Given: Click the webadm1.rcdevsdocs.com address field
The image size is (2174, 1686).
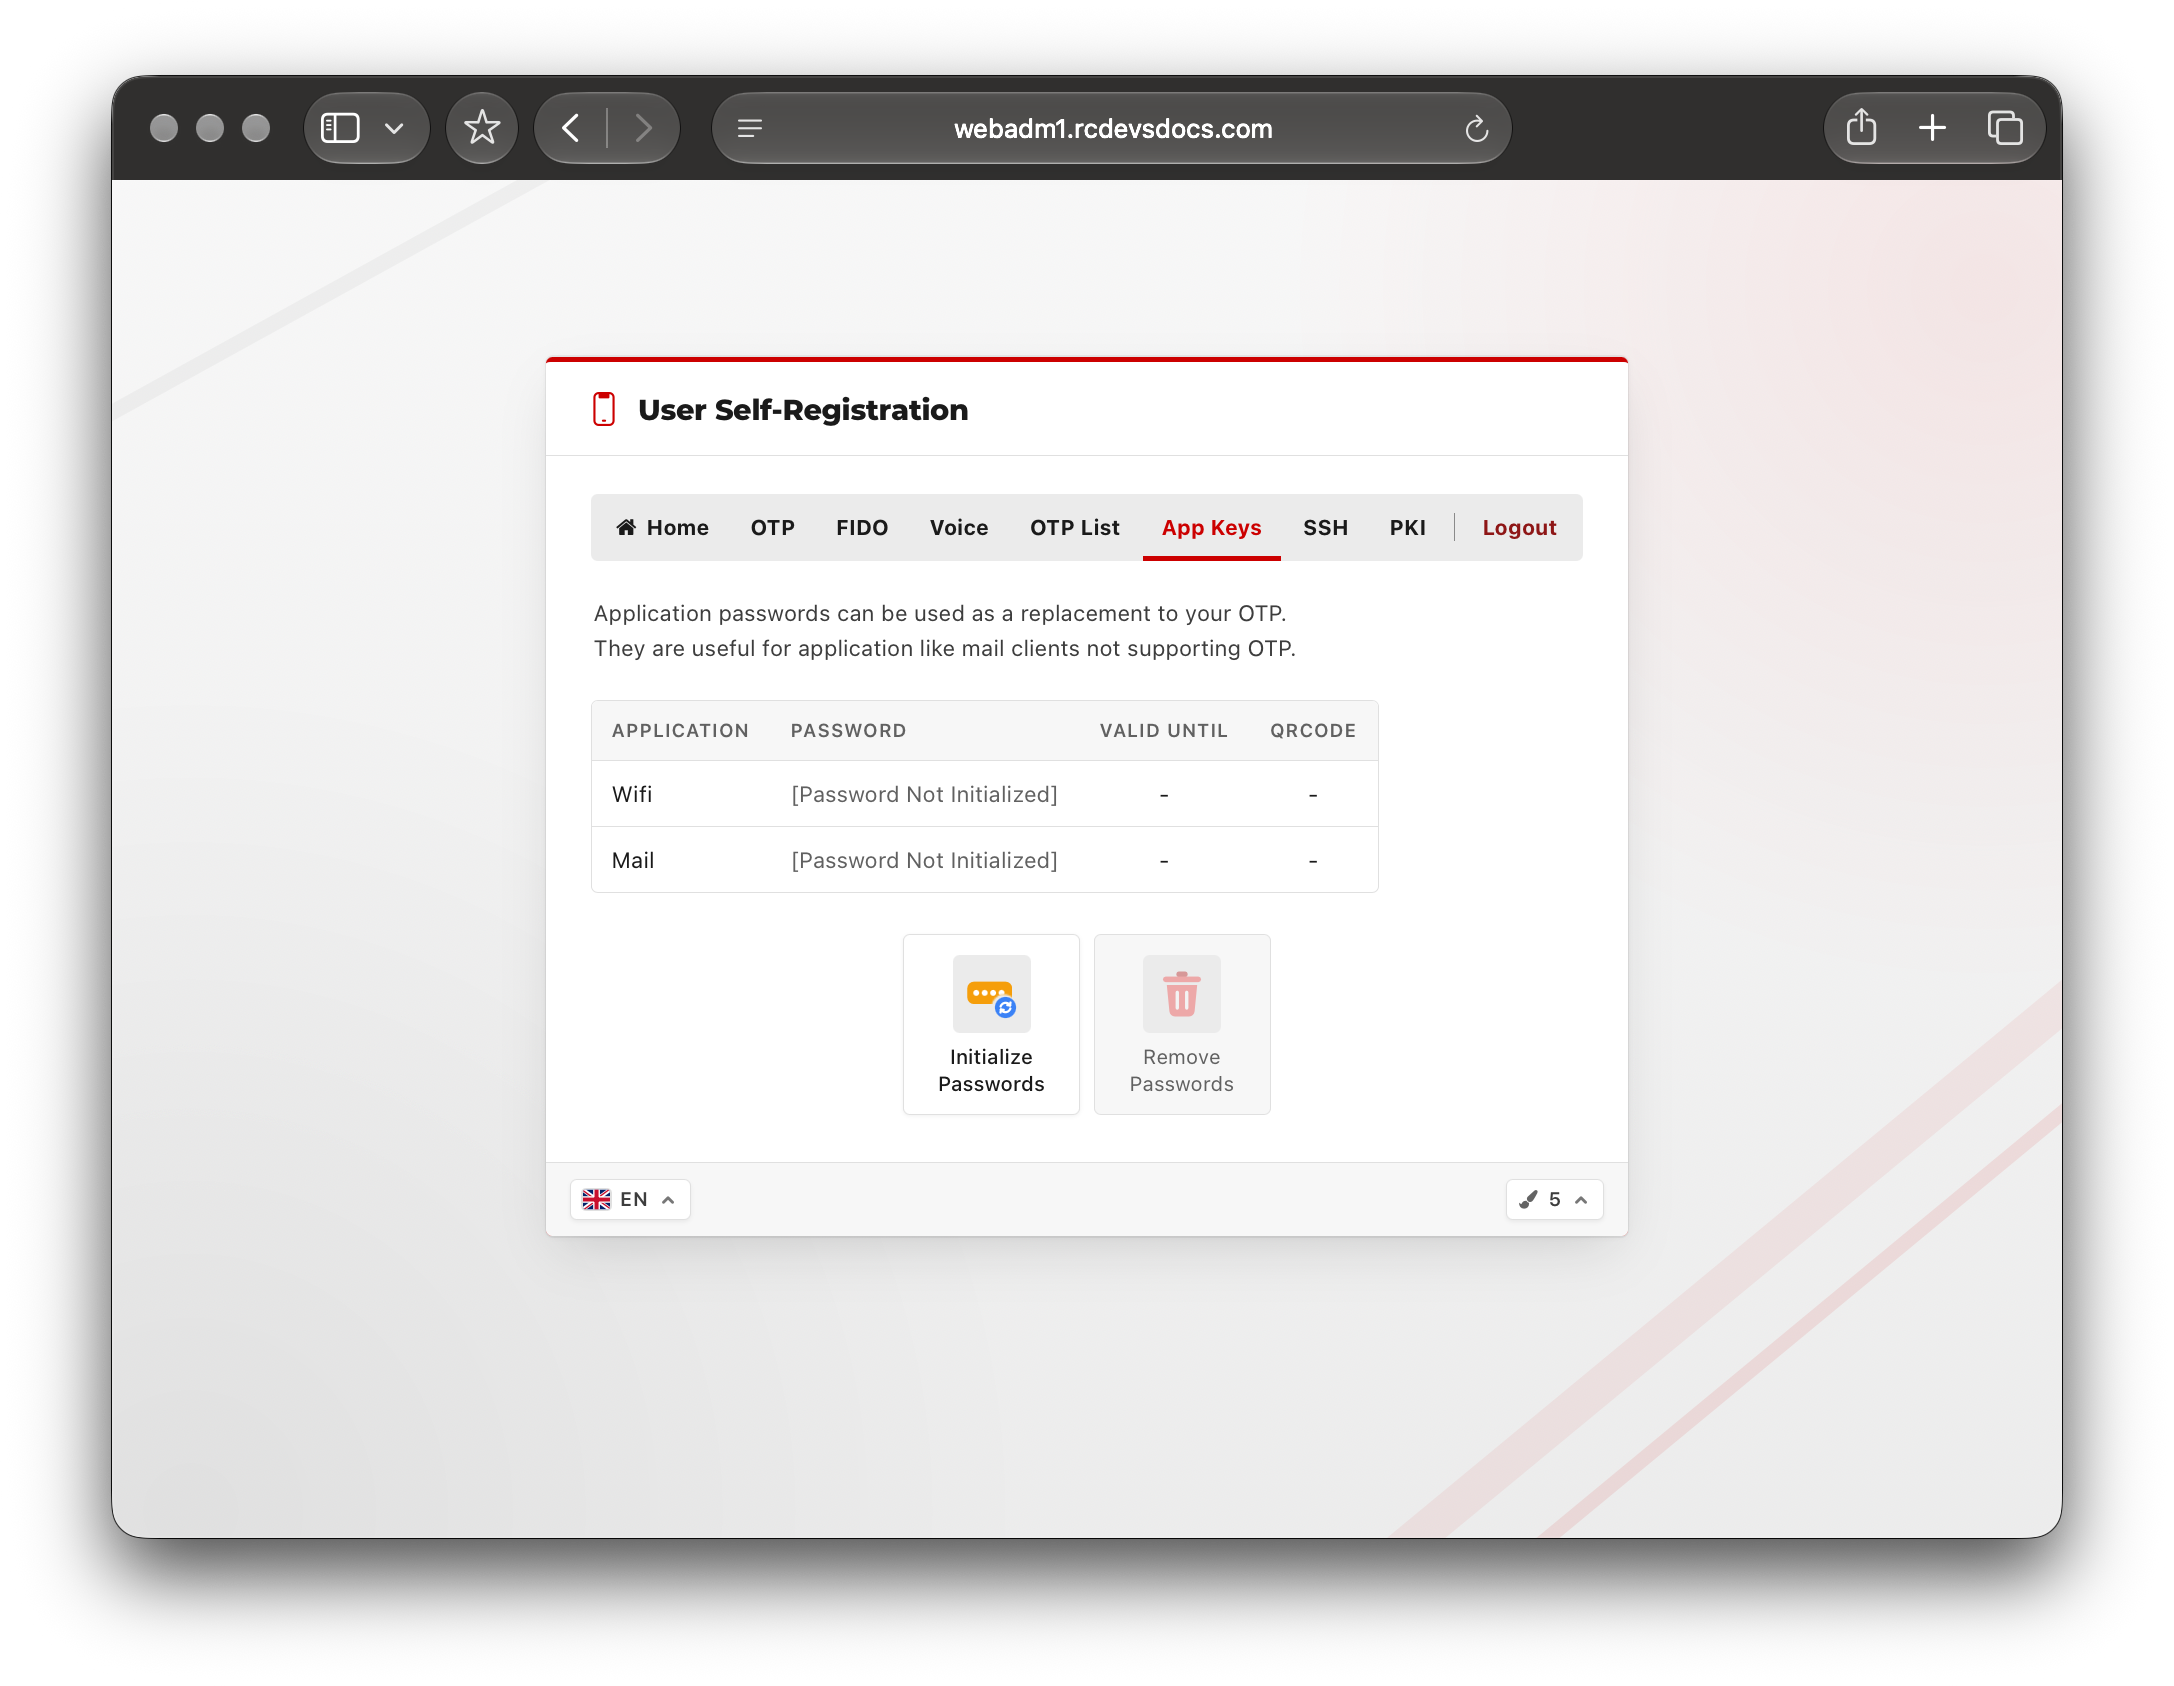Looking at the screenshot, I should pyautogui.click(x=1112, y=128).
